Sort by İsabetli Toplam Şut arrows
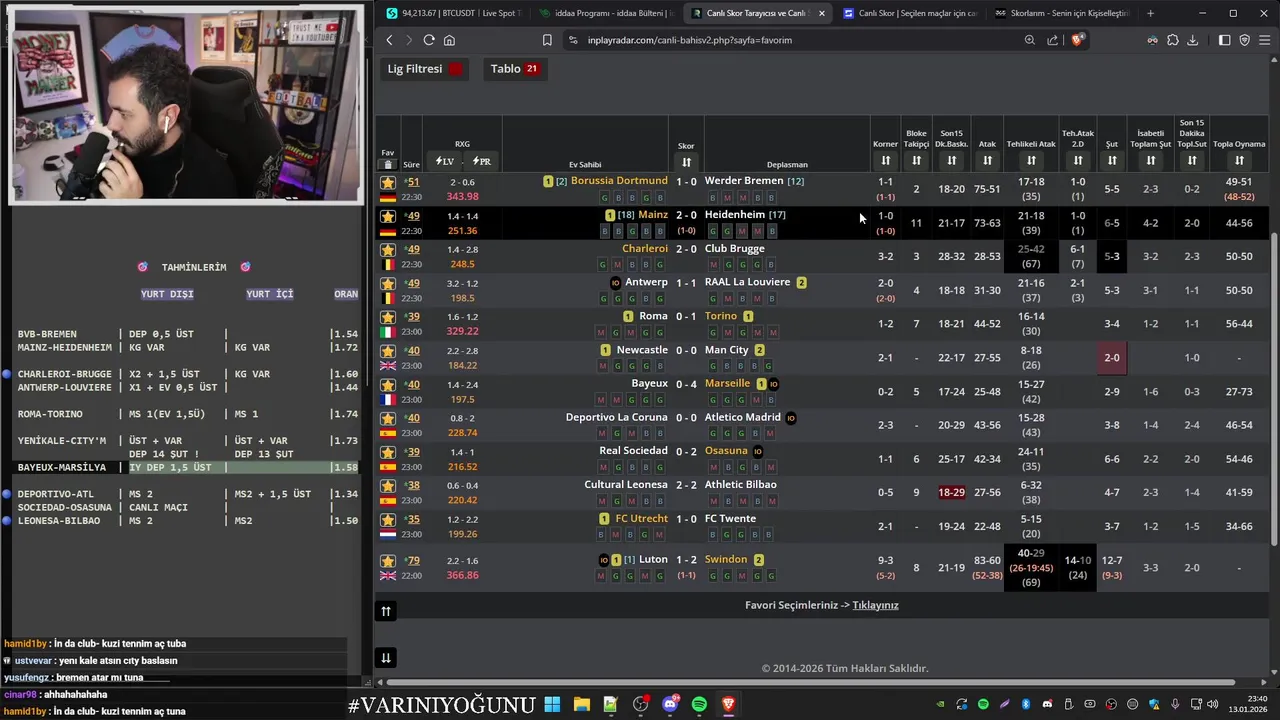Screen dimensions: 1280x720 tap(1151, 161)
